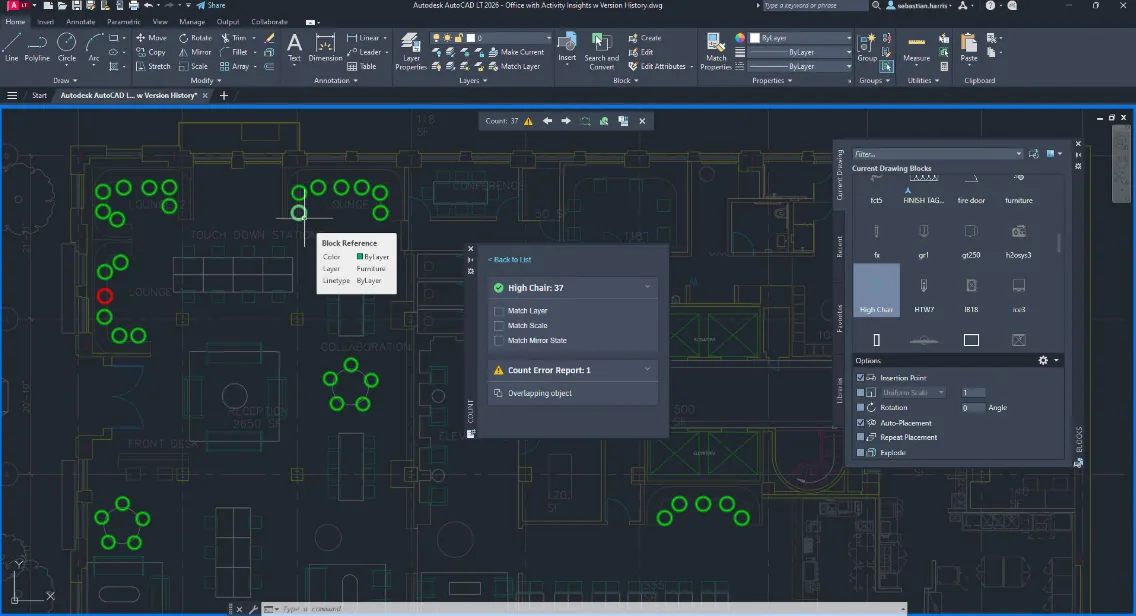Viewport: 1136px width, 616px height.
Task: Click the keyword search field
Action: tap(815, 5)
